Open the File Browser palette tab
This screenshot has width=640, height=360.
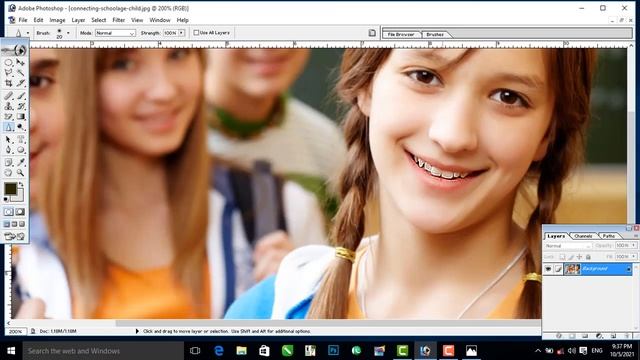[x=400, y=34]
